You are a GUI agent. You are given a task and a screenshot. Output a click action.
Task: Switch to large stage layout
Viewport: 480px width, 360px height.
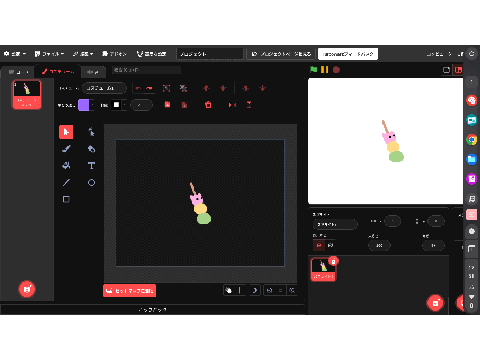[x=459, y=70]
